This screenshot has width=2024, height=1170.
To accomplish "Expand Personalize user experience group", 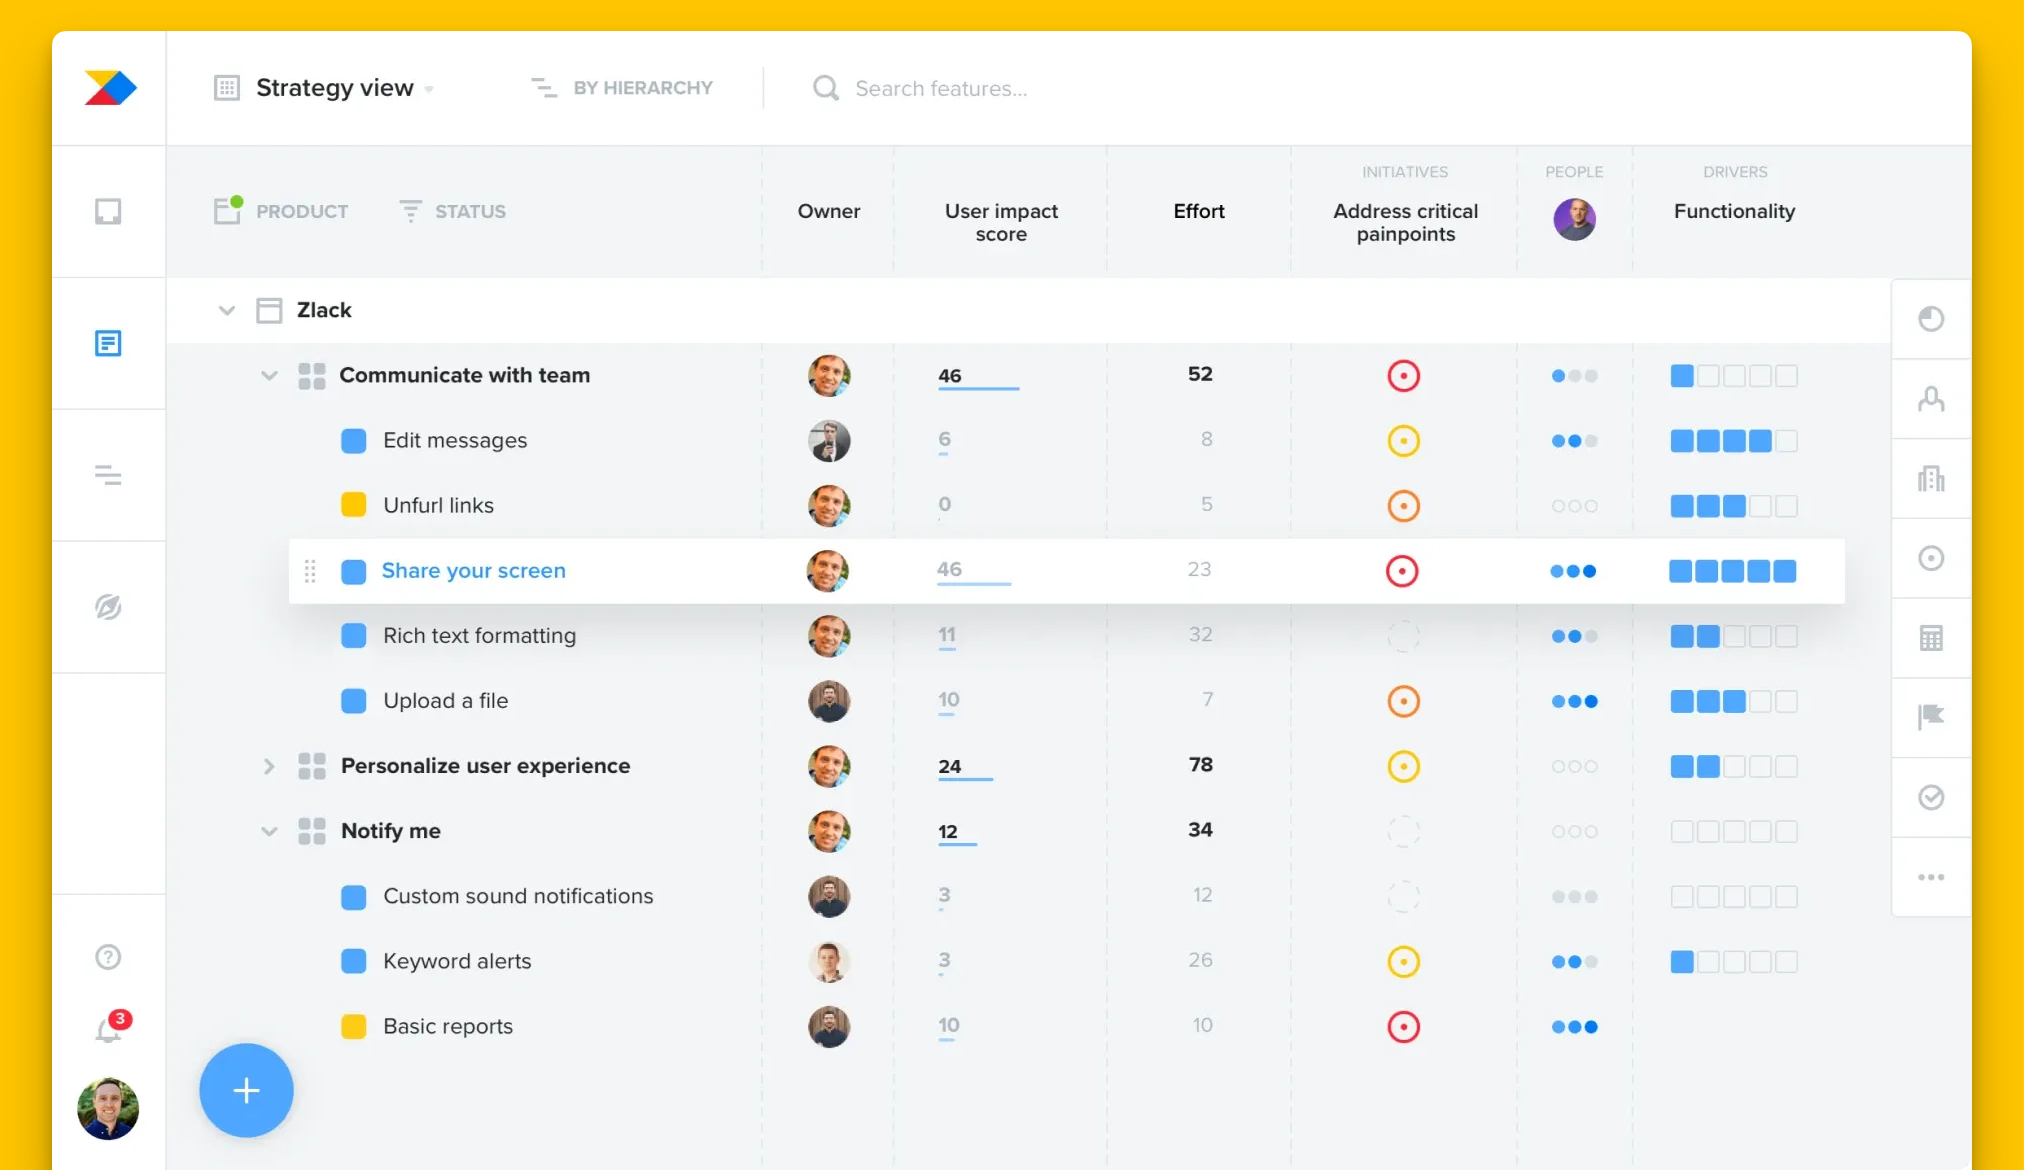I will (268, 766).
